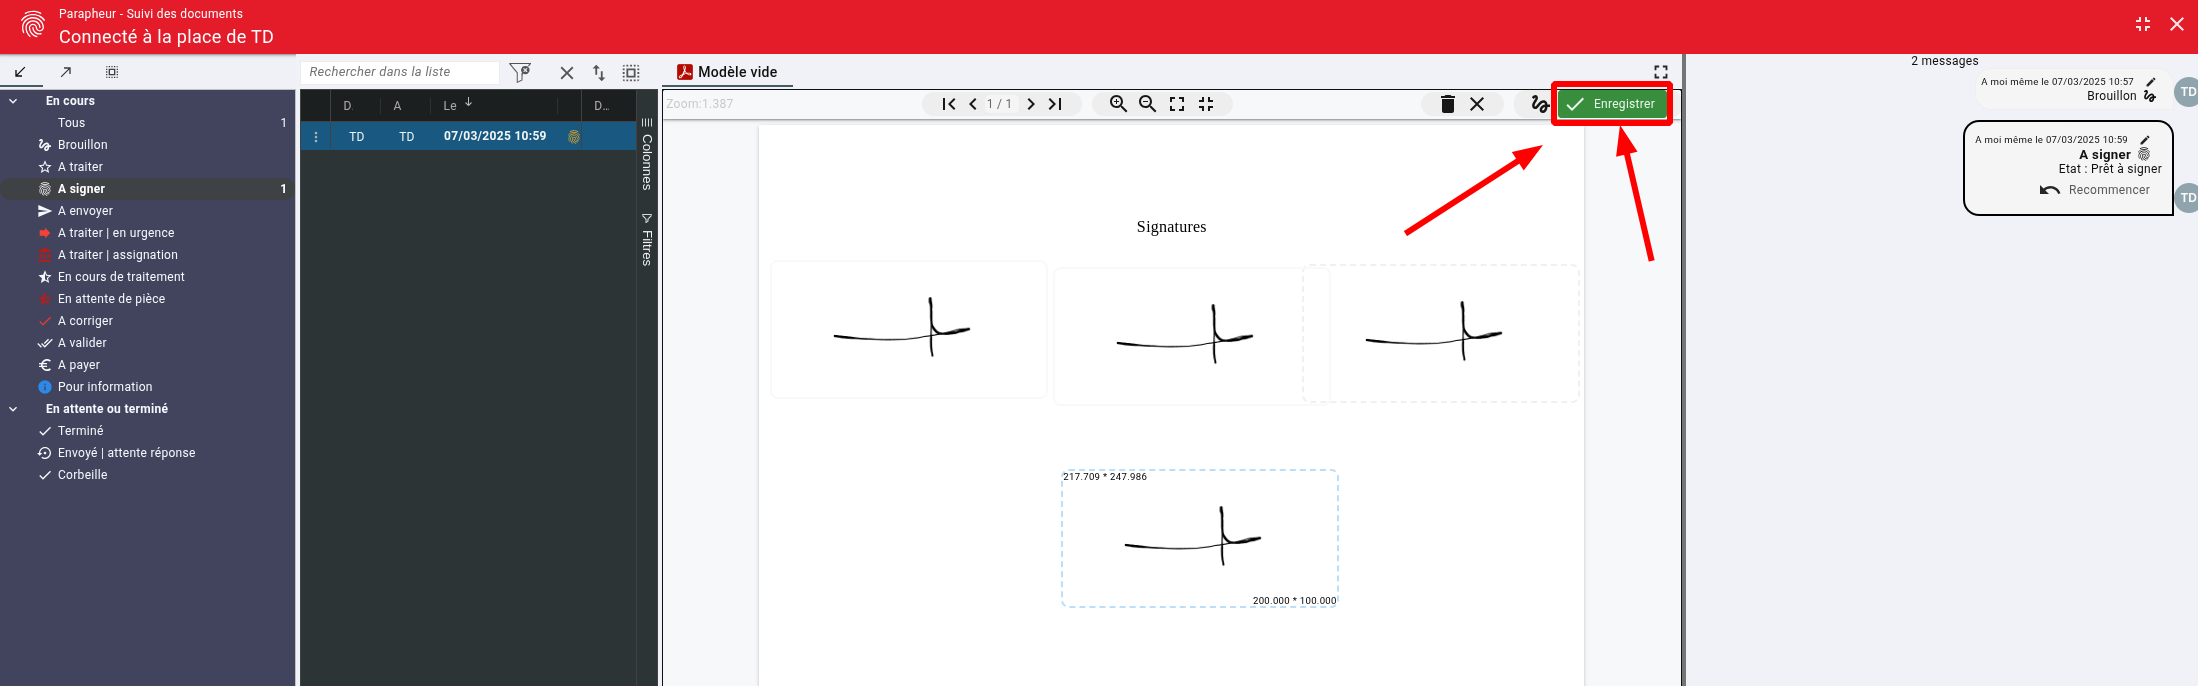This screenshot has height=686, width=2198.
Task: Click the scribble icon next to Brouillon message
Action: (2150, 96)
